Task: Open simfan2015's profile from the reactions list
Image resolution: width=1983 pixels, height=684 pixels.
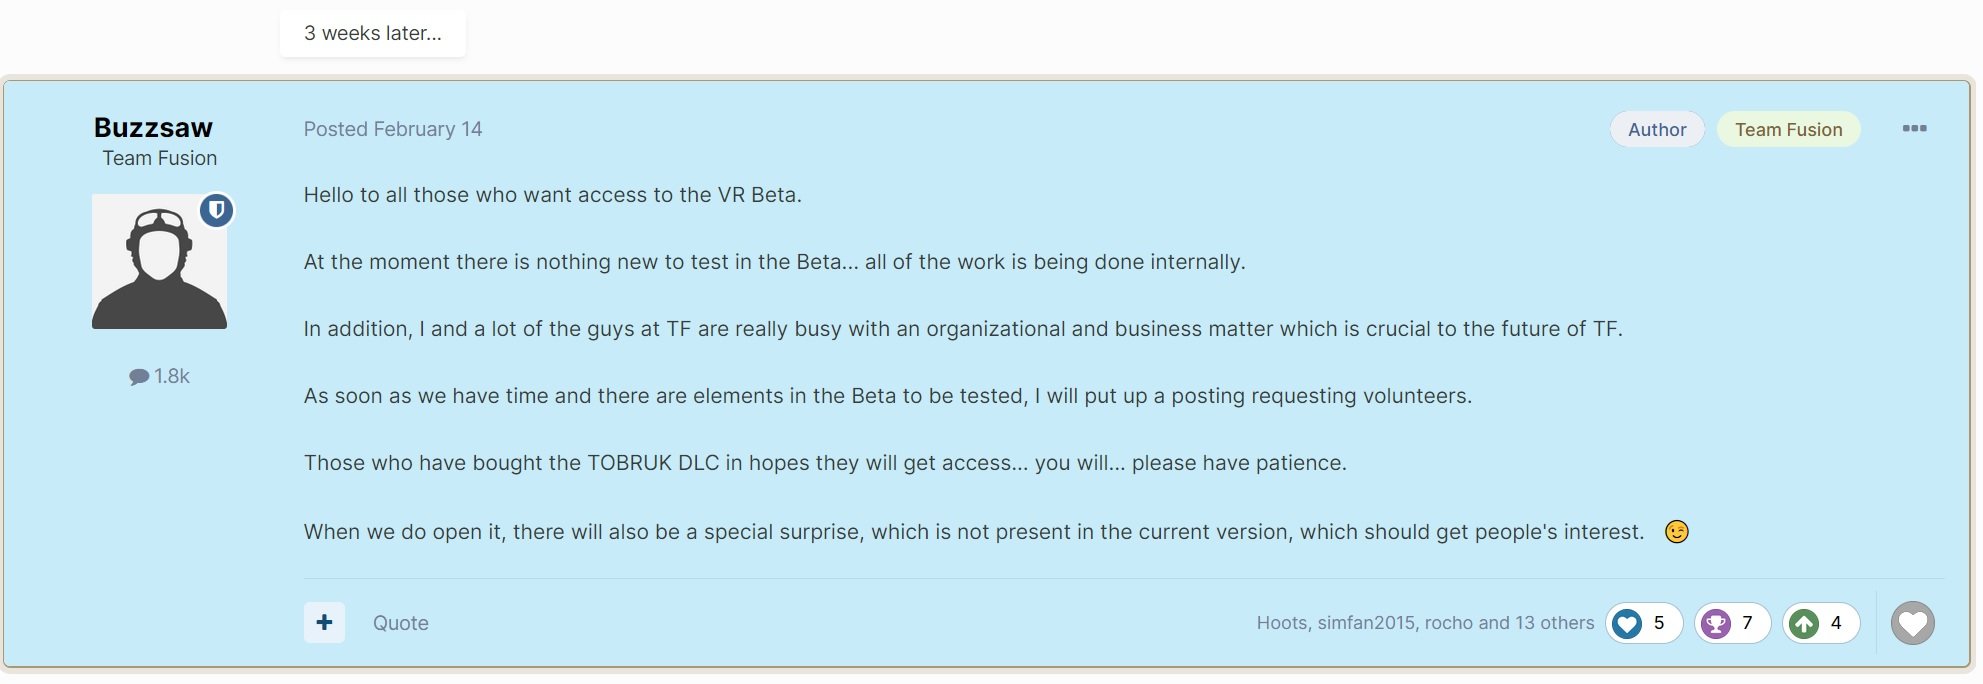Action: point(1365,623)
